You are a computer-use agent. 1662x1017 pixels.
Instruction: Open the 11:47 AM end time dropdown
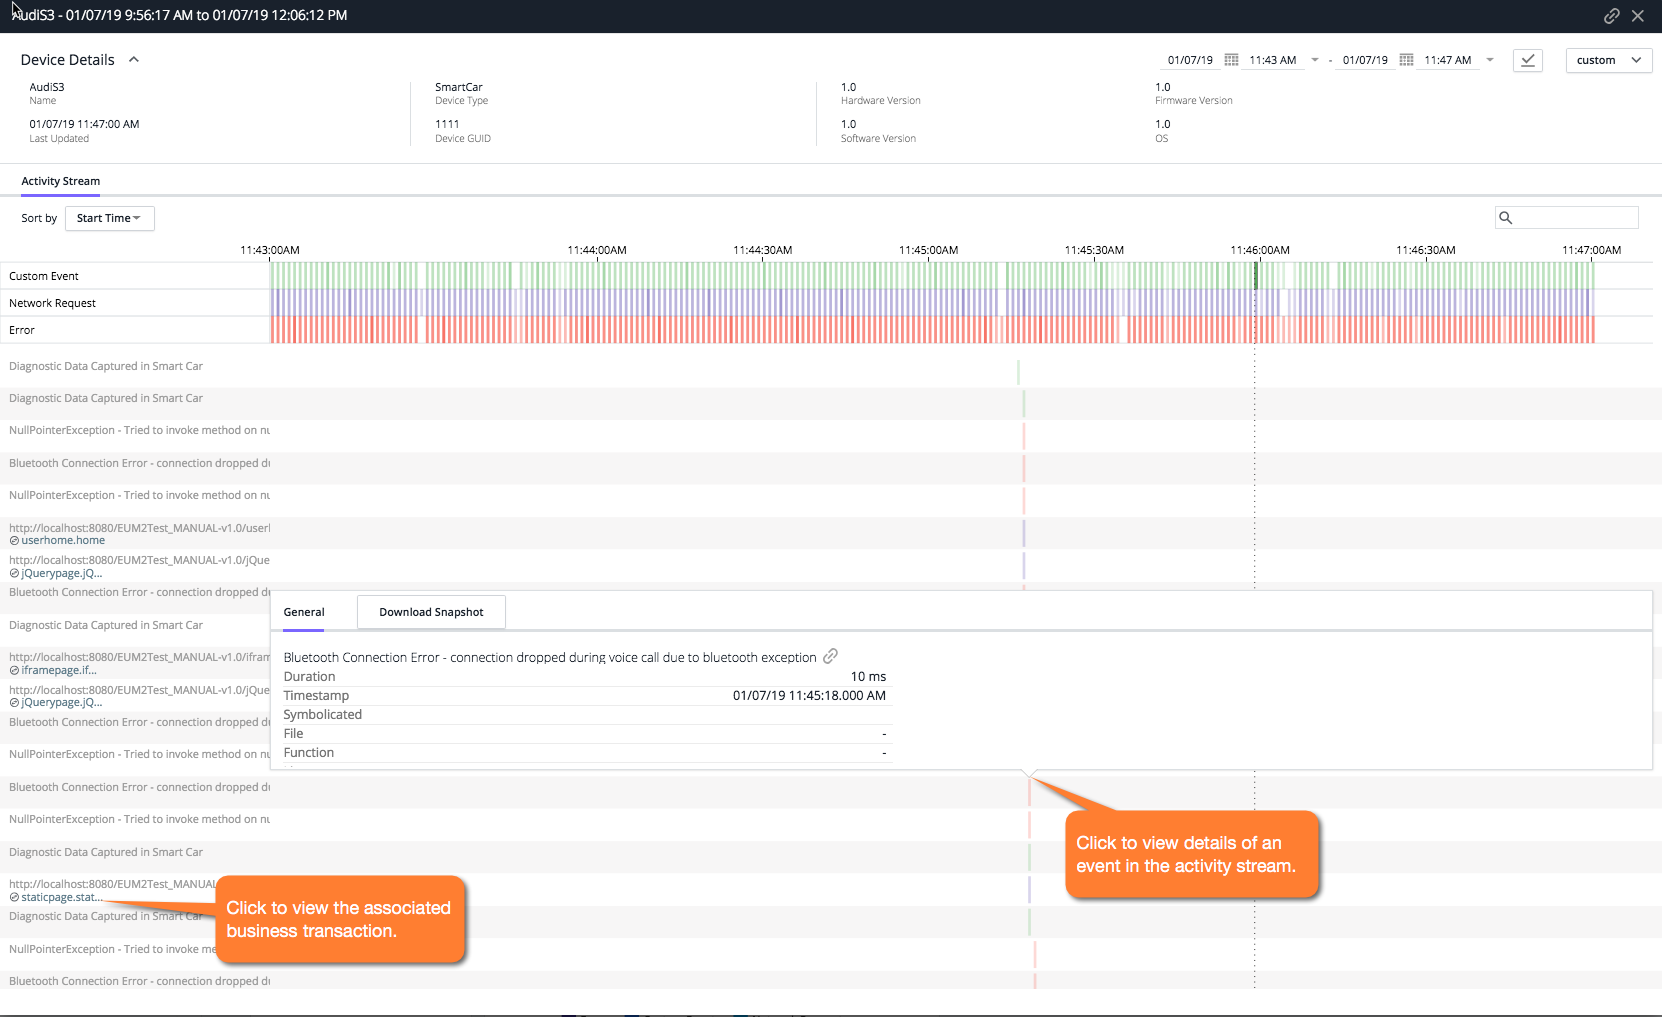[x=1490, y=60]
